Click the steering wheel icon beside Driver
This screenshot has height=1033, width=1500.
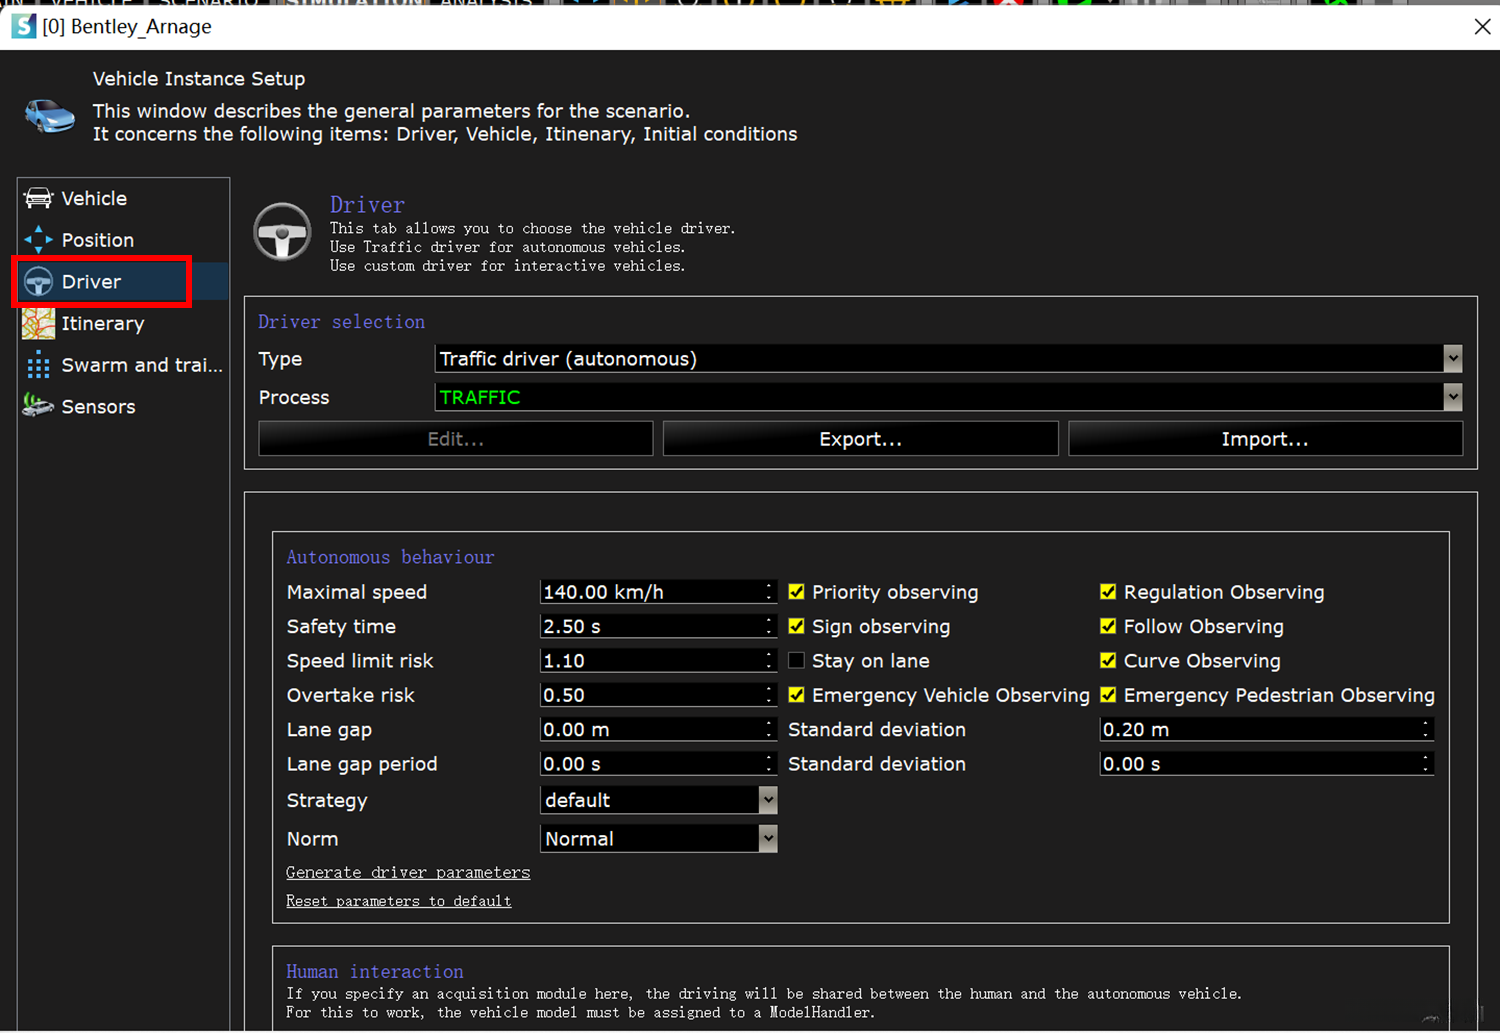point(38,282)
